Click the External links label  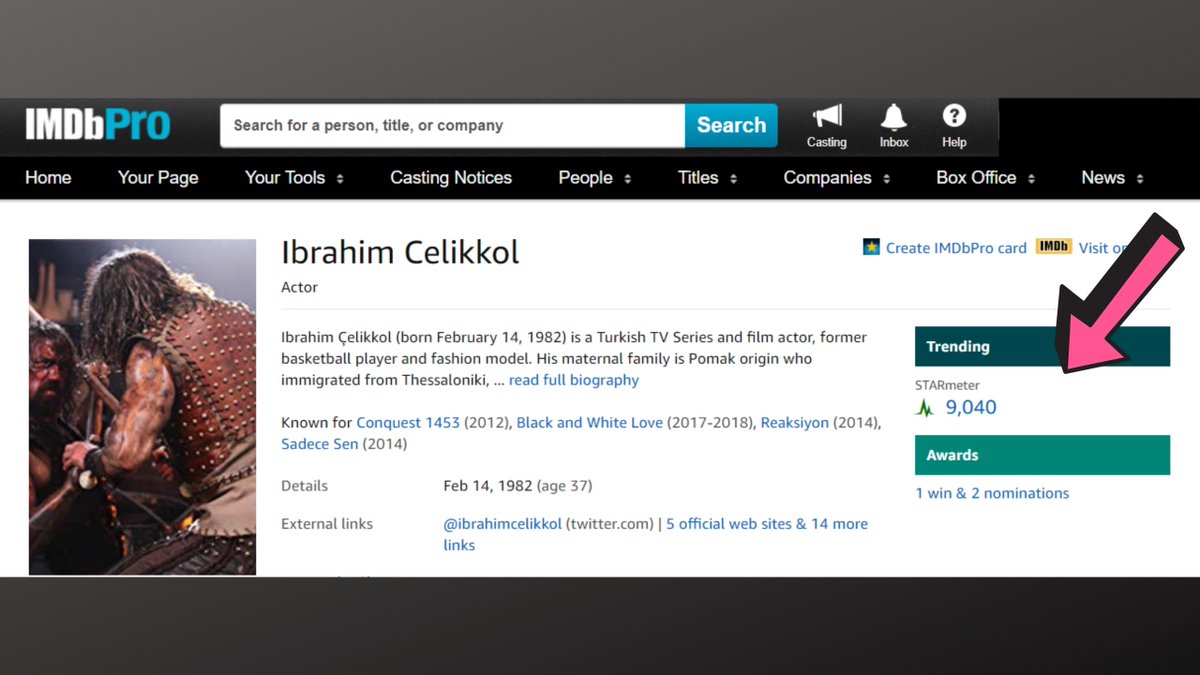[327, 523]
